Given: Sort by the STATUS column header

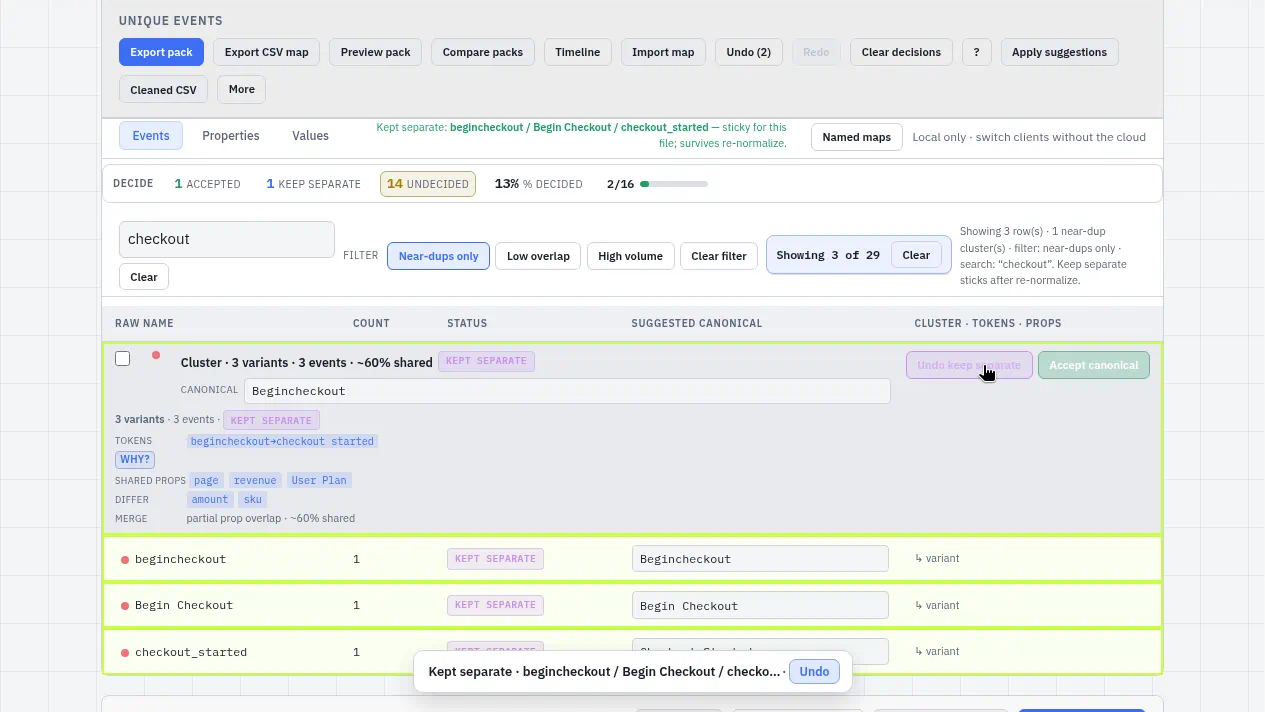Looking at the screenshot, I should (467, 323).
